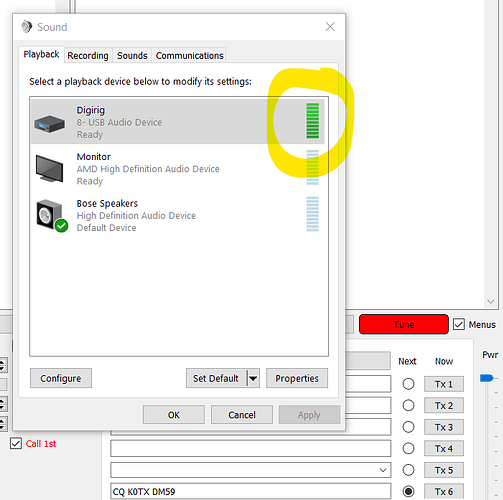The image size is (503, 500).
Task: Open the Sounds tab
Action: tap(132, 55)
